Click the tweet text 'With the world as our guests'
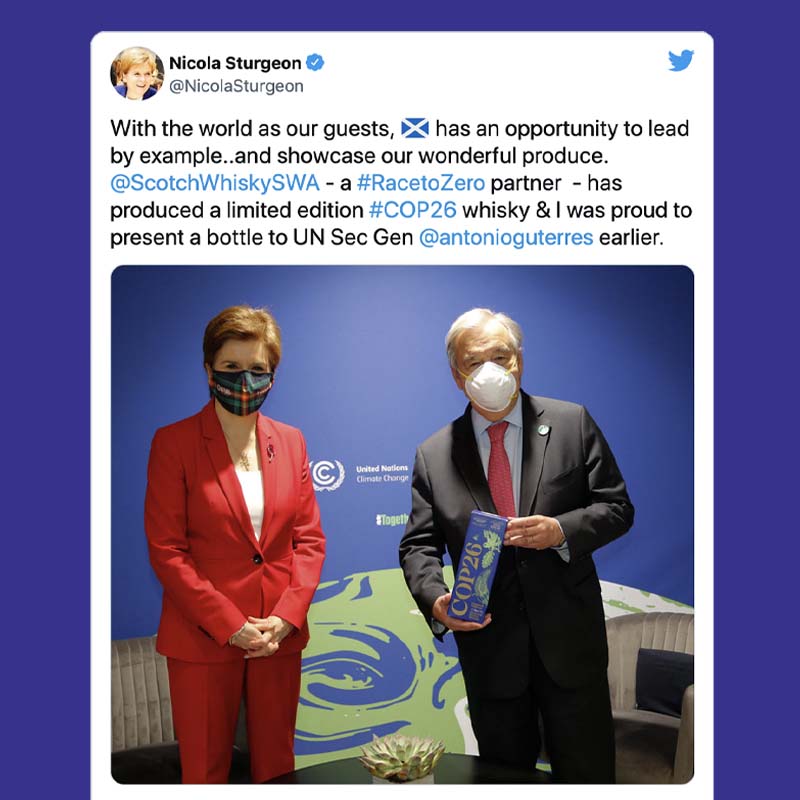The width and height of the screenshot is (800, 800). click(x=249, y=129)
